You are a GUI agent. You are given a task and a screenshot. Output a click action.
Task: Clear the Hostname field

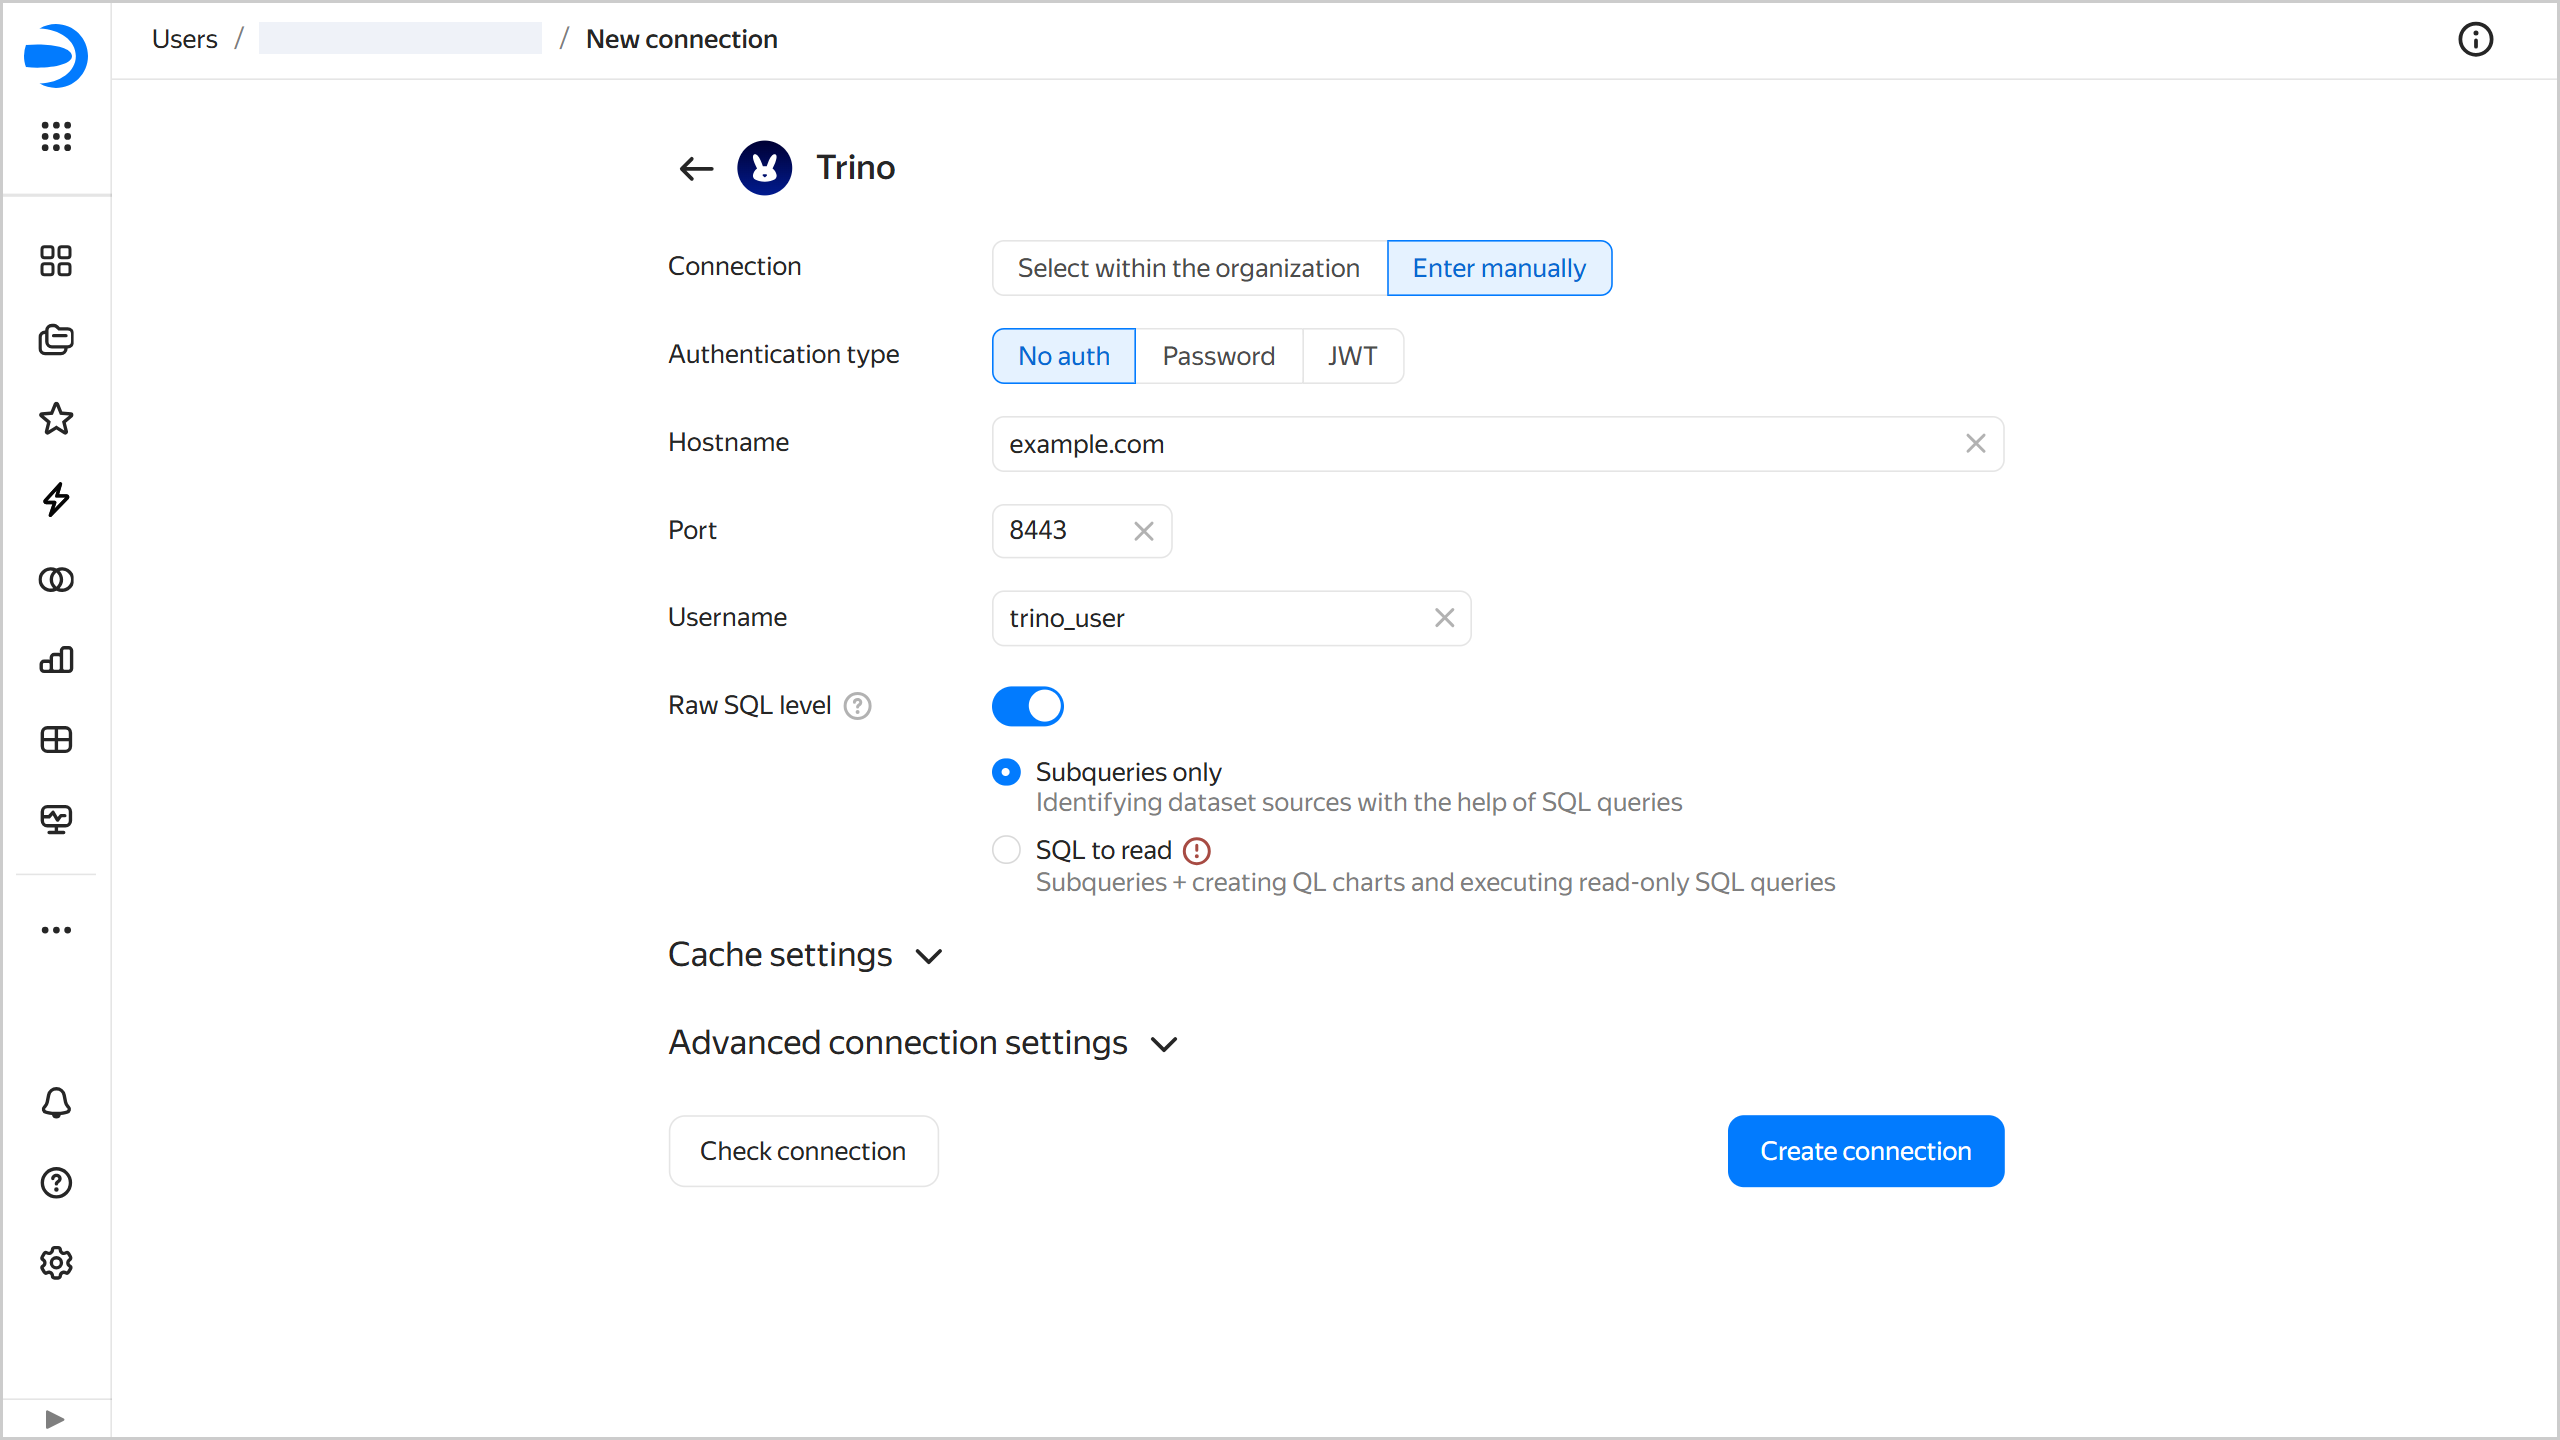[1975, 444]
